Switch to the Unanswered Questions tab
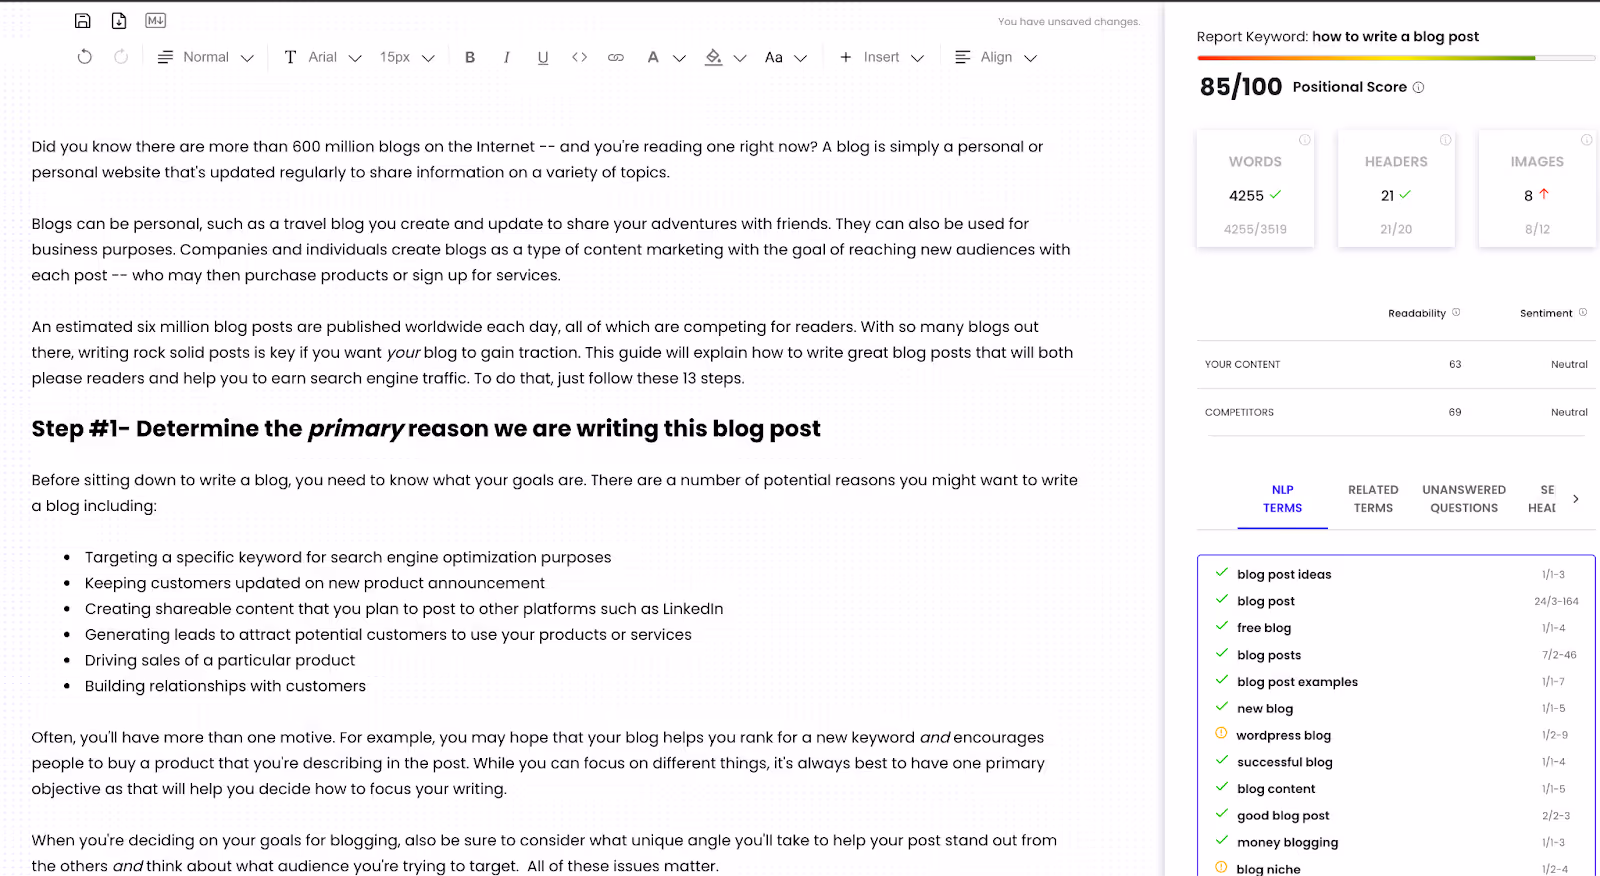Screen dimensions: 1600x876 click(x=1464, y=499)
